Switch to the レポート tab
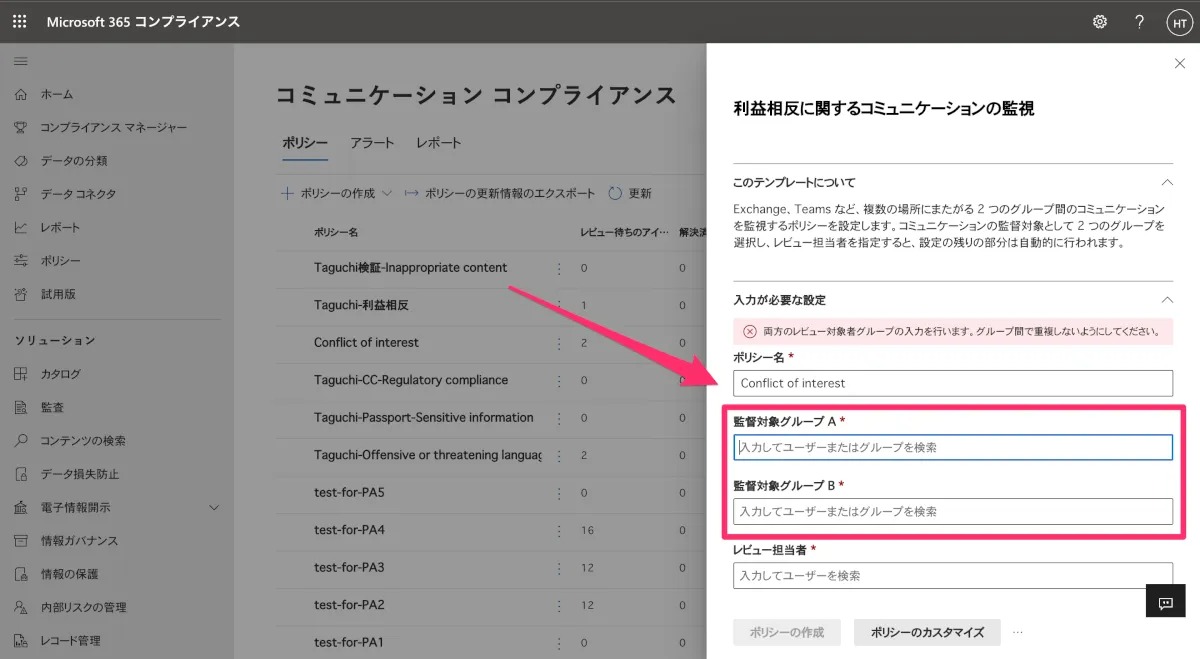This screenshot has height=659, width=1200. [x=439, y=143]
